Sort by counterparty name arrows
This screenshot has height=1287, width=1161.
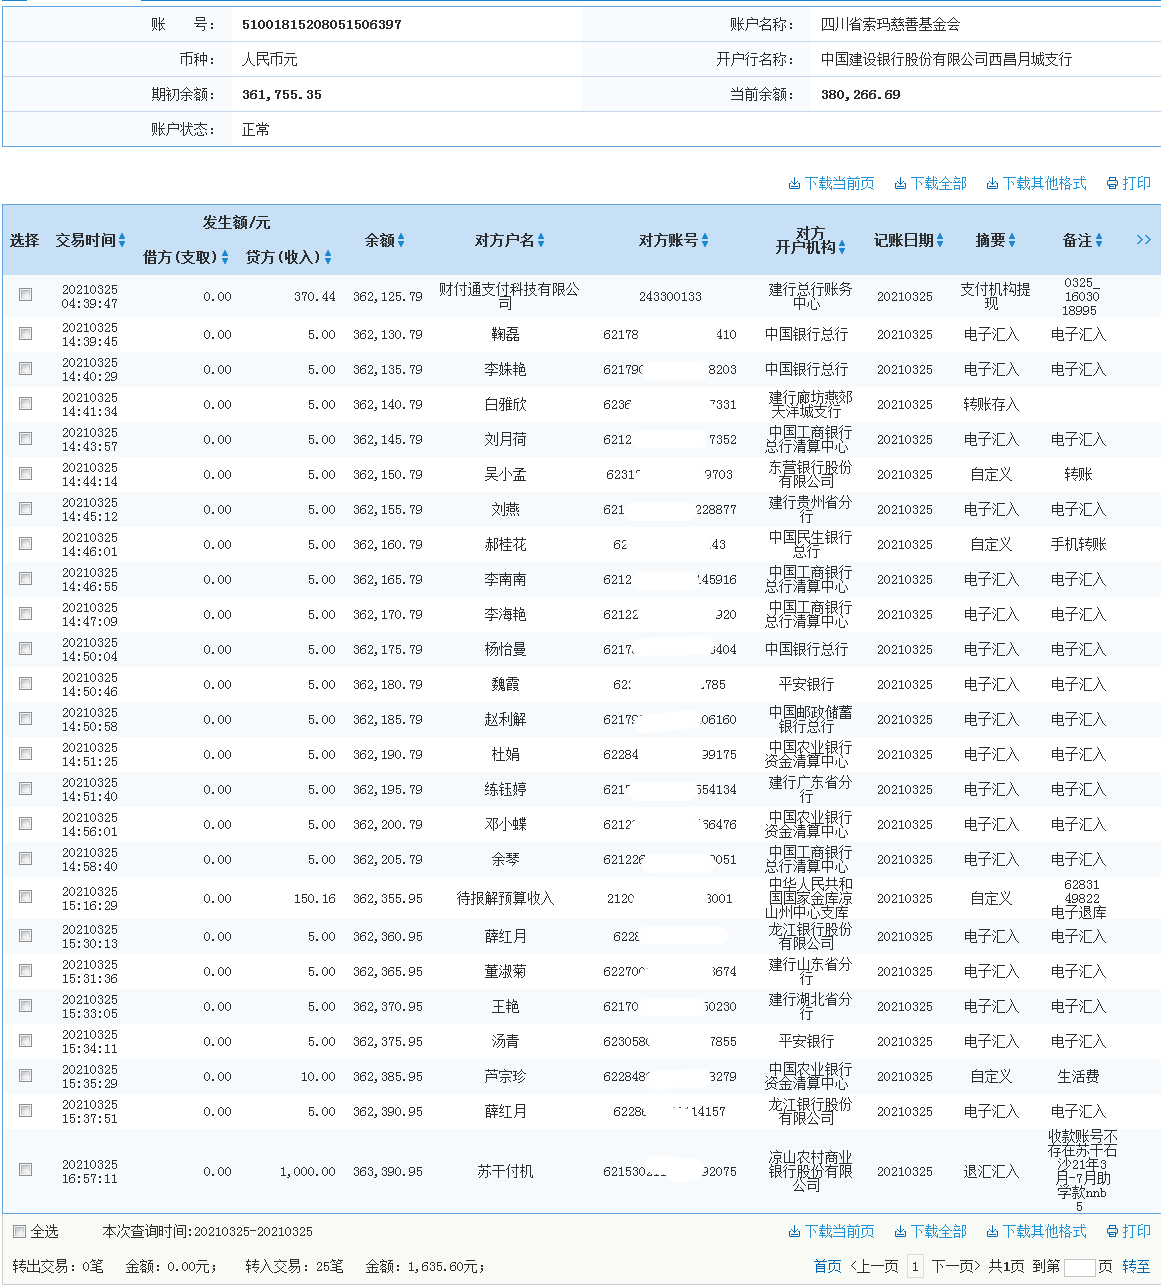pos(541,241)
